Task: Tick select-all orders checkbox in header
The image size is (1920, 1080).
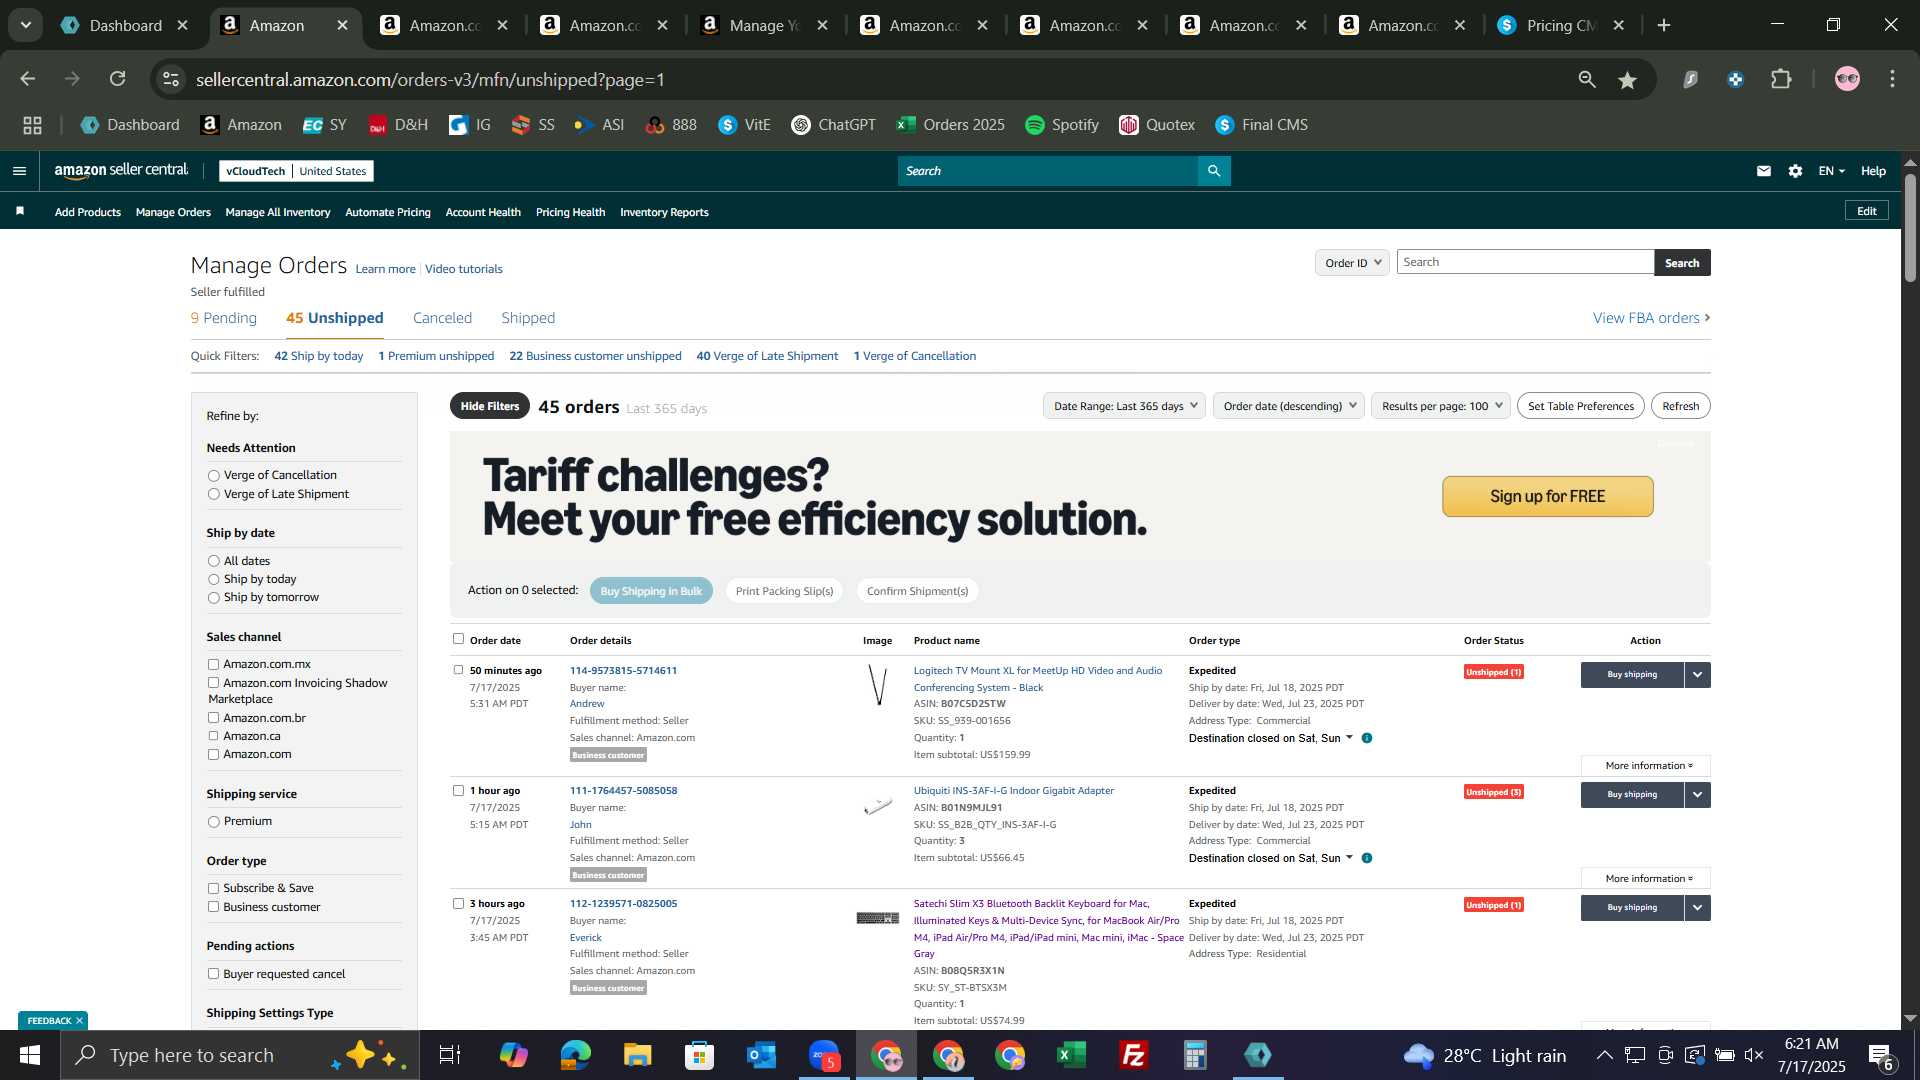Action: [x=458, y=639]
